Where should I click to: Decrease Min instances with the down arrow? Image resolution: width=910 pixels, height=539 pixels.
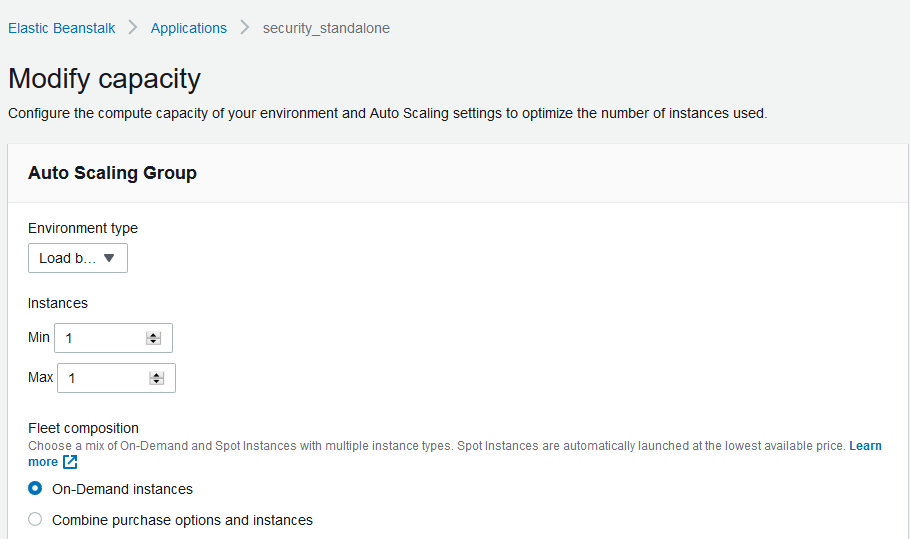[153, 342]
